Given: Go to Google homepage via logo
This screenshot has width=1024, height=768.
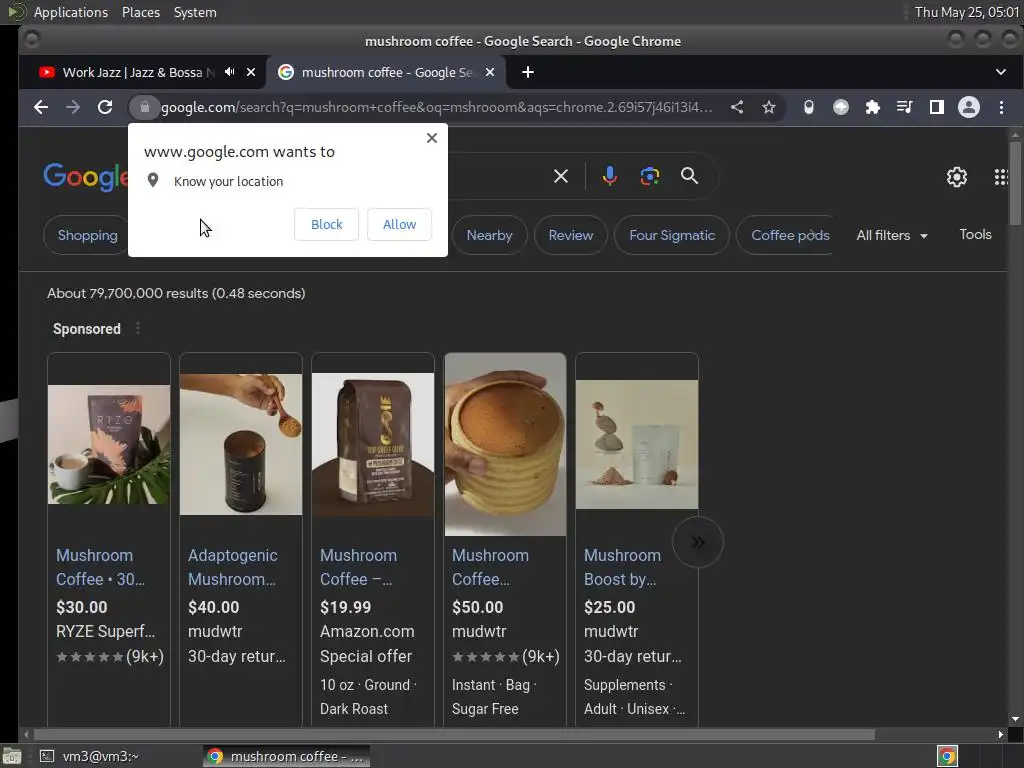Looking at the screenshot, I should pyautogui.click(x=86, y=177).
